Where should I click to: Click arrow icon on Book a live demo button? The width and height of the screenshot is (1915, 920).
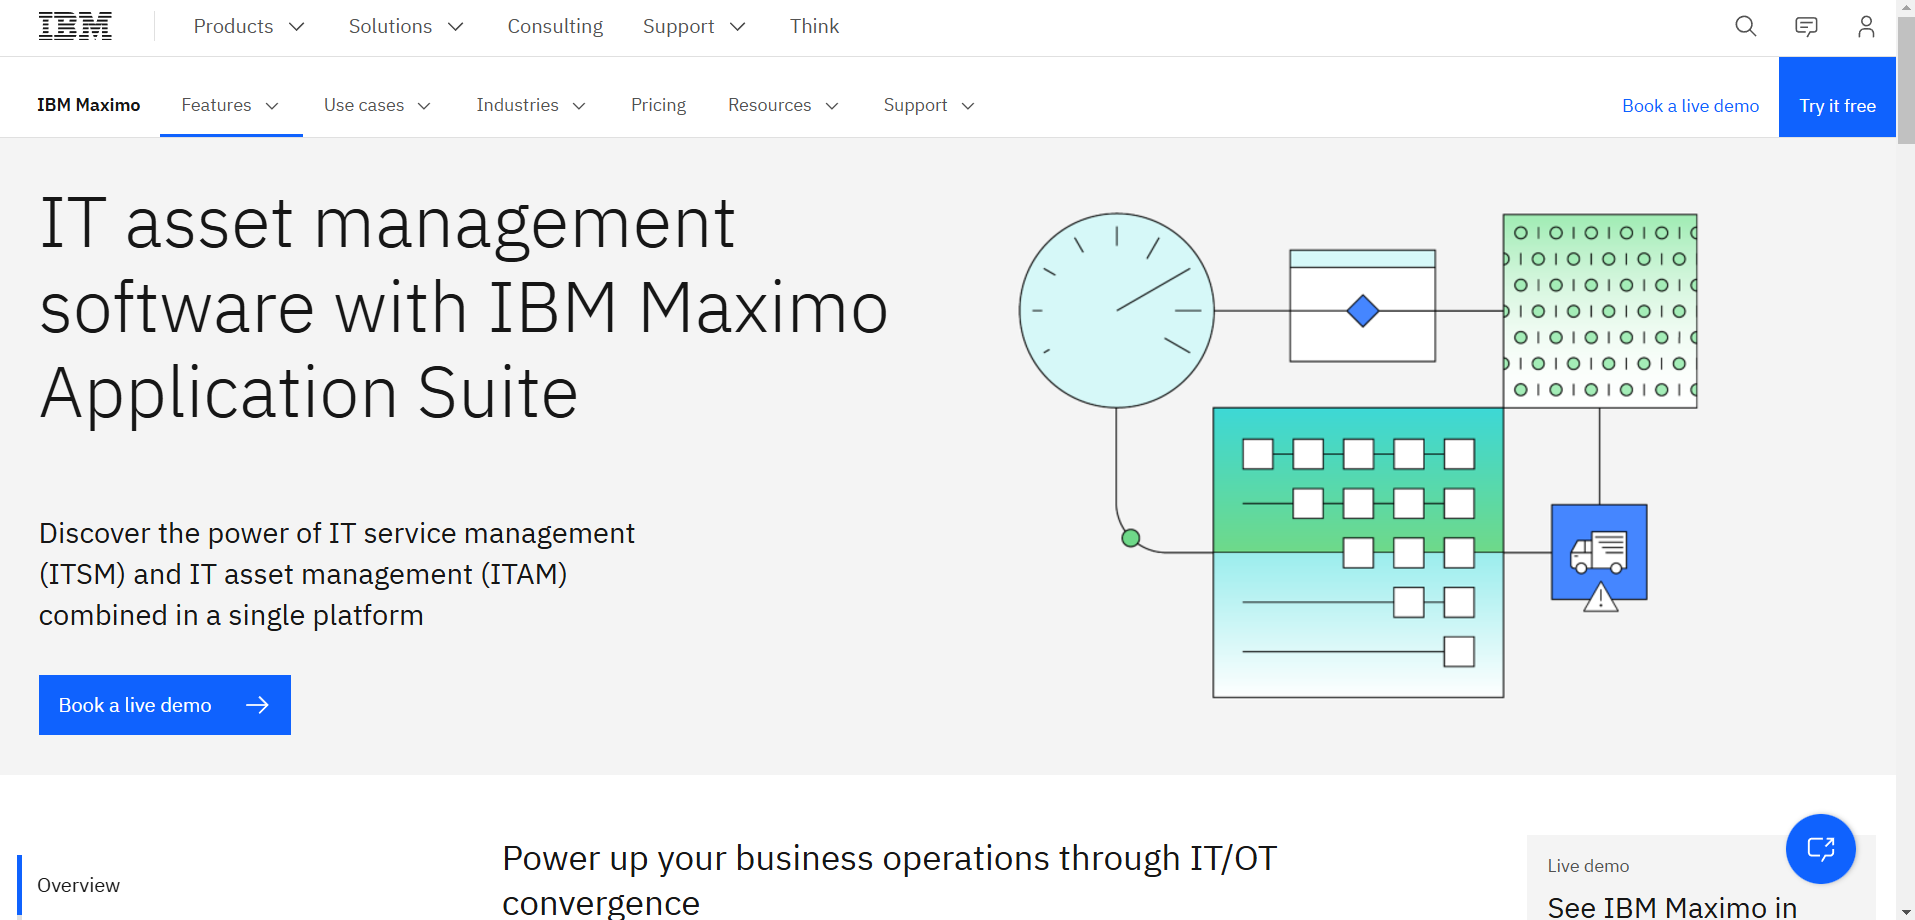point(257,705)
